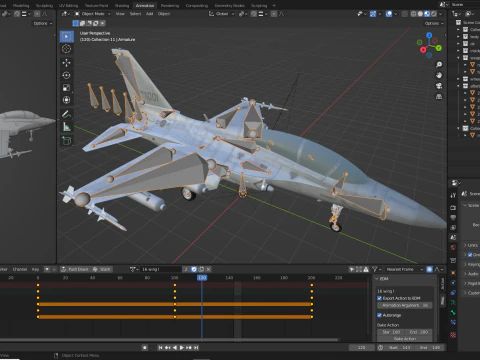Play the animation forward
Screen dimensions: 480x360
click(x=182, y=348)
